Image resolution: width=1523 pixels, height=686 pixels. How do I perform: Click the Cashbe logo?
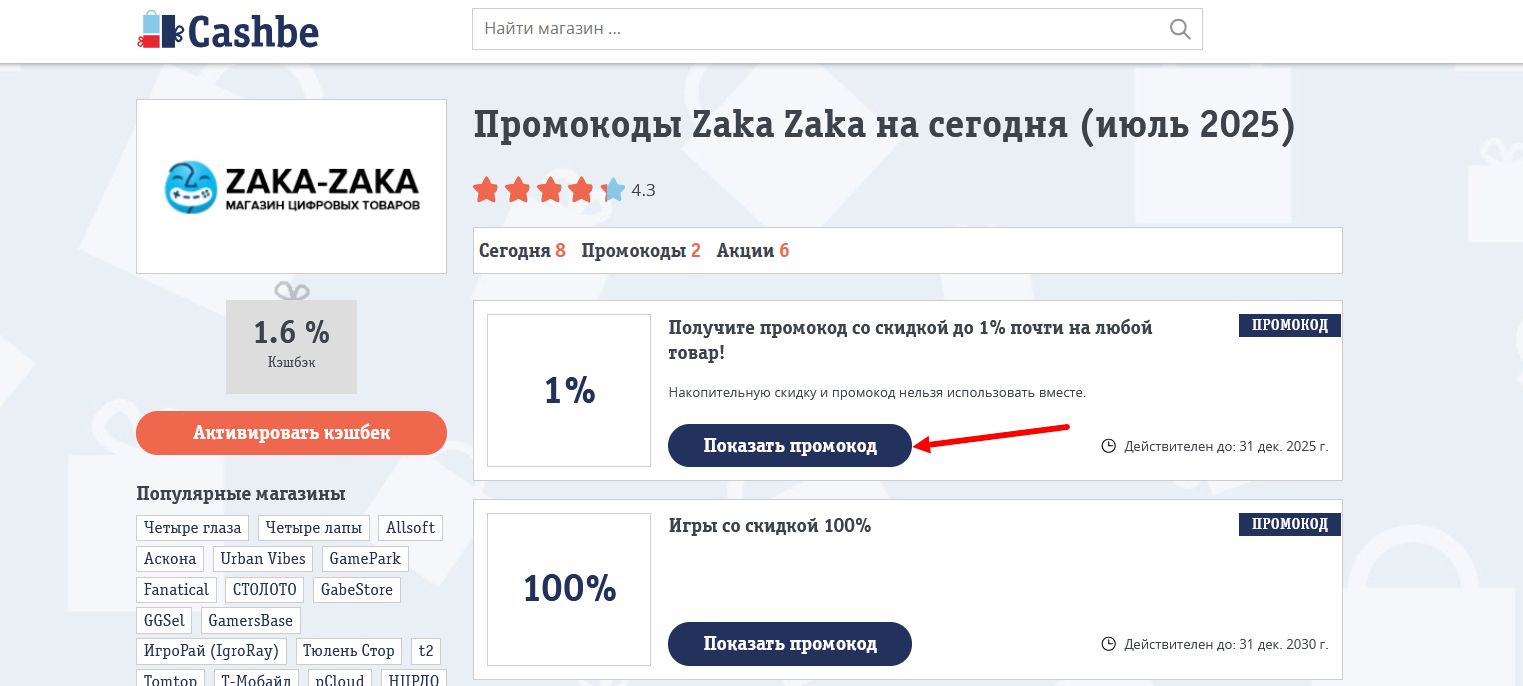click(x=228, y=31)
